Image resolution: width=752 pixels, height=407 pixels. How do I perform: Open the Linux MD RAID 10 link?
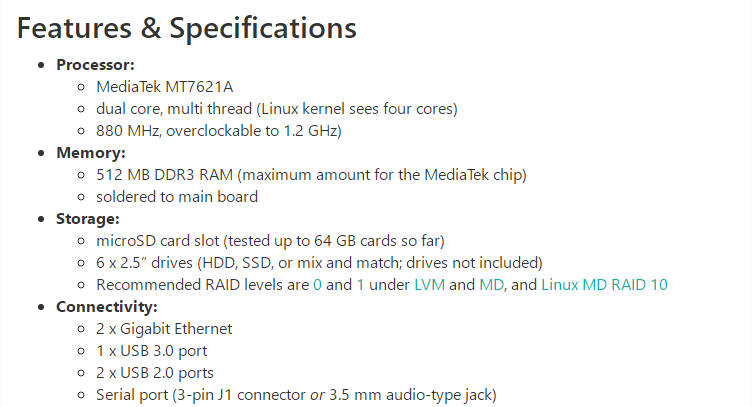(x=604, y=285)
